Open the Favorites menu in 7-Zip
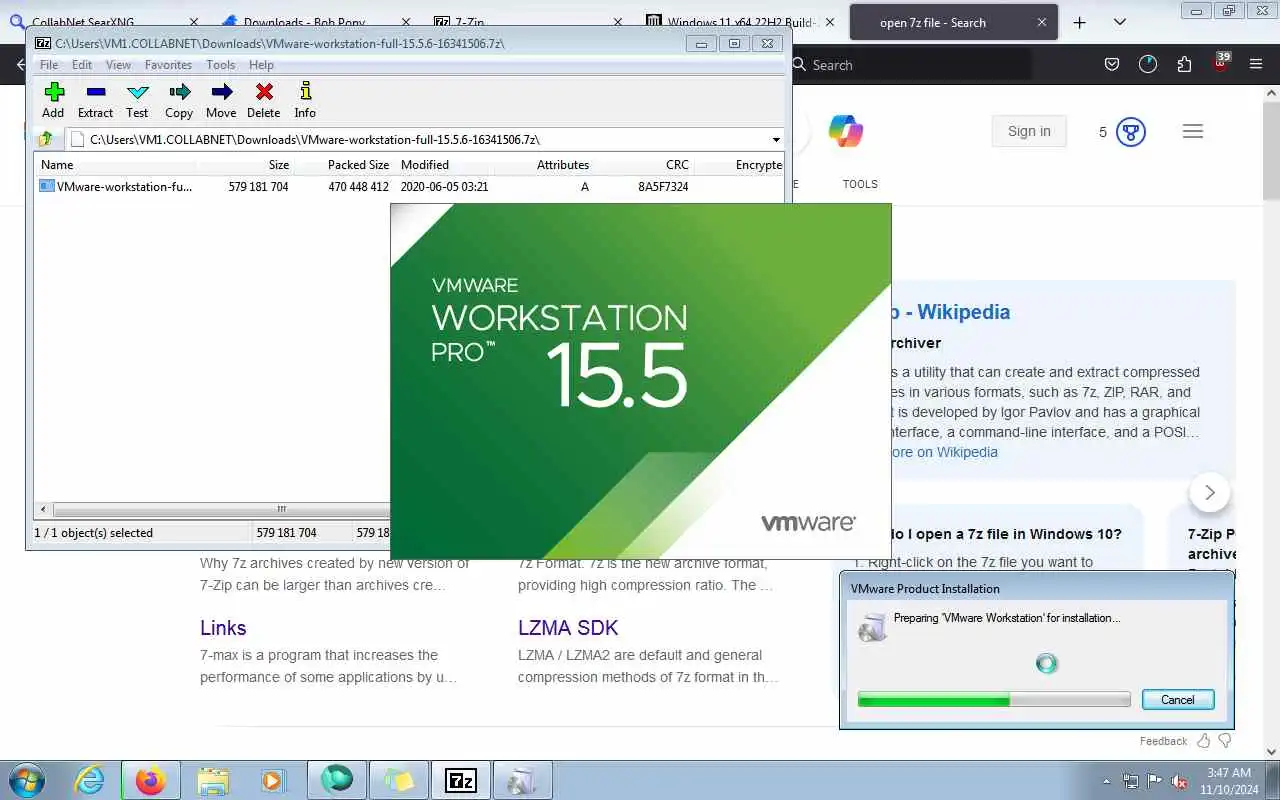This screenshot has width=1280, height=800. [168, 65]
